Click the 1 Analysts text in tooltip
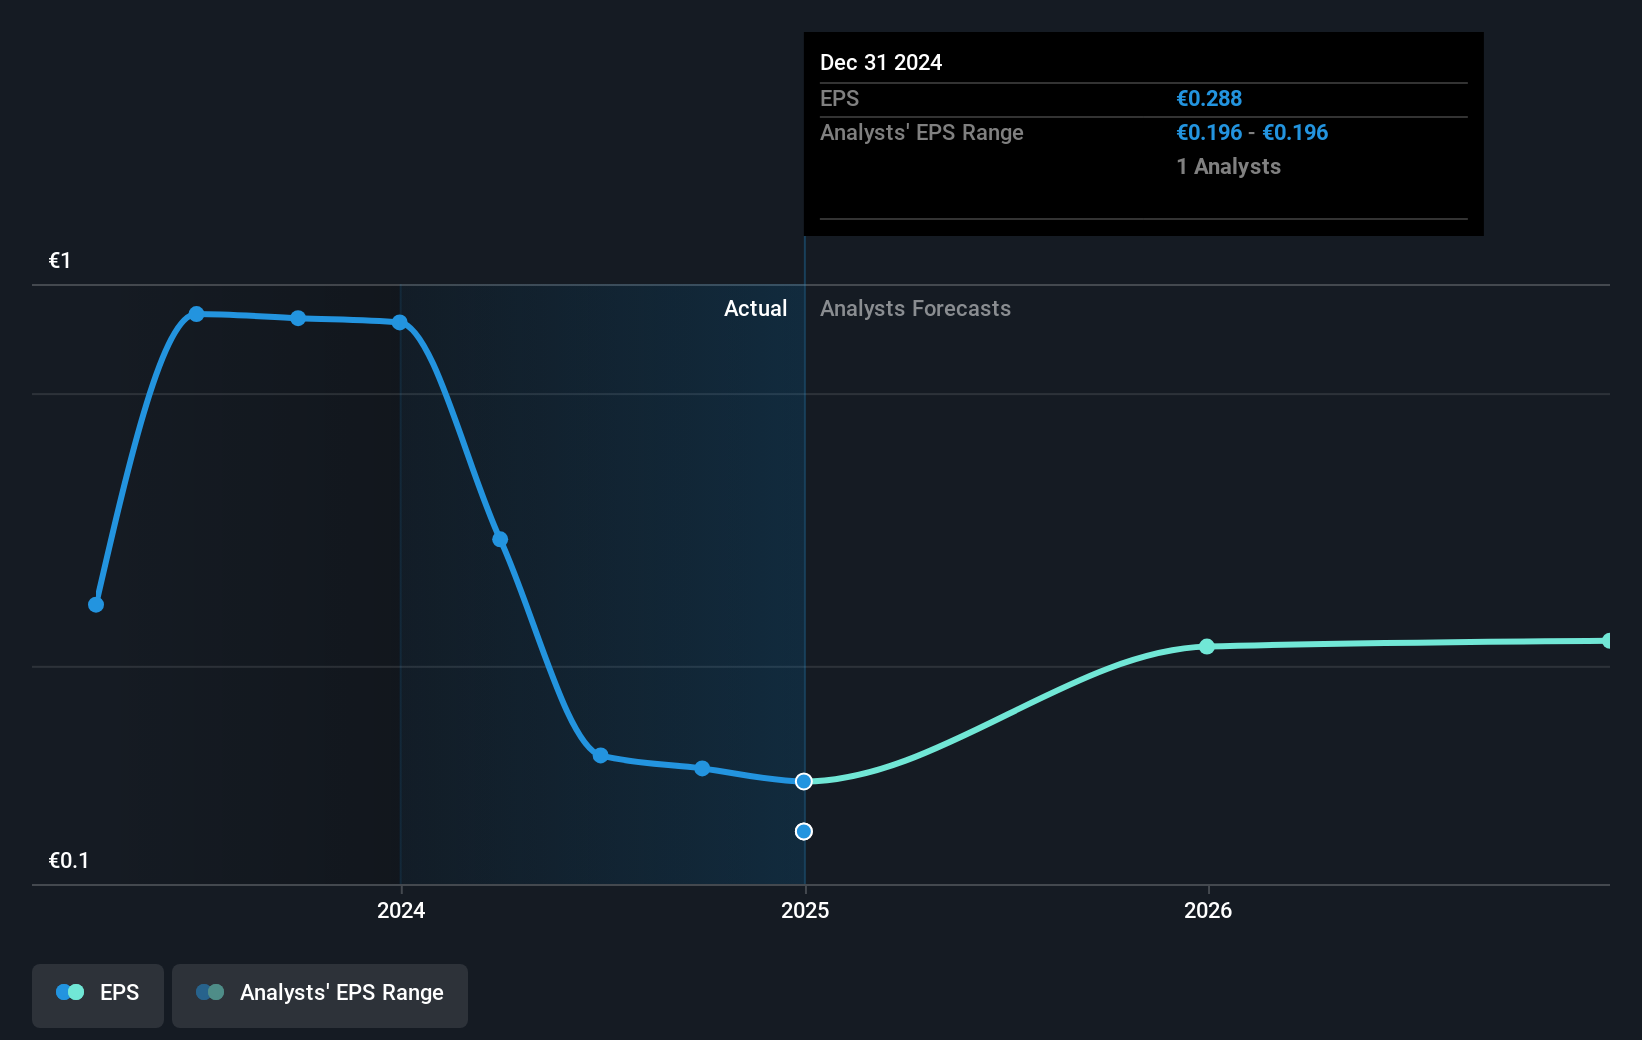The height and width of the screenshot is (1040, 1642). click(1228, 166)
